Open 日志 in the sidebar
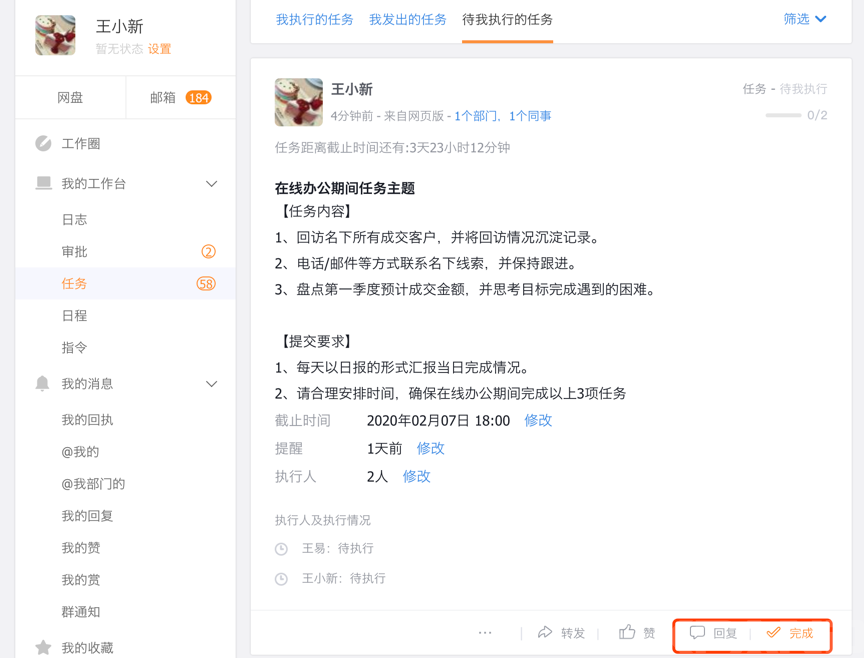The image size is (864, 658). point(74,220)
